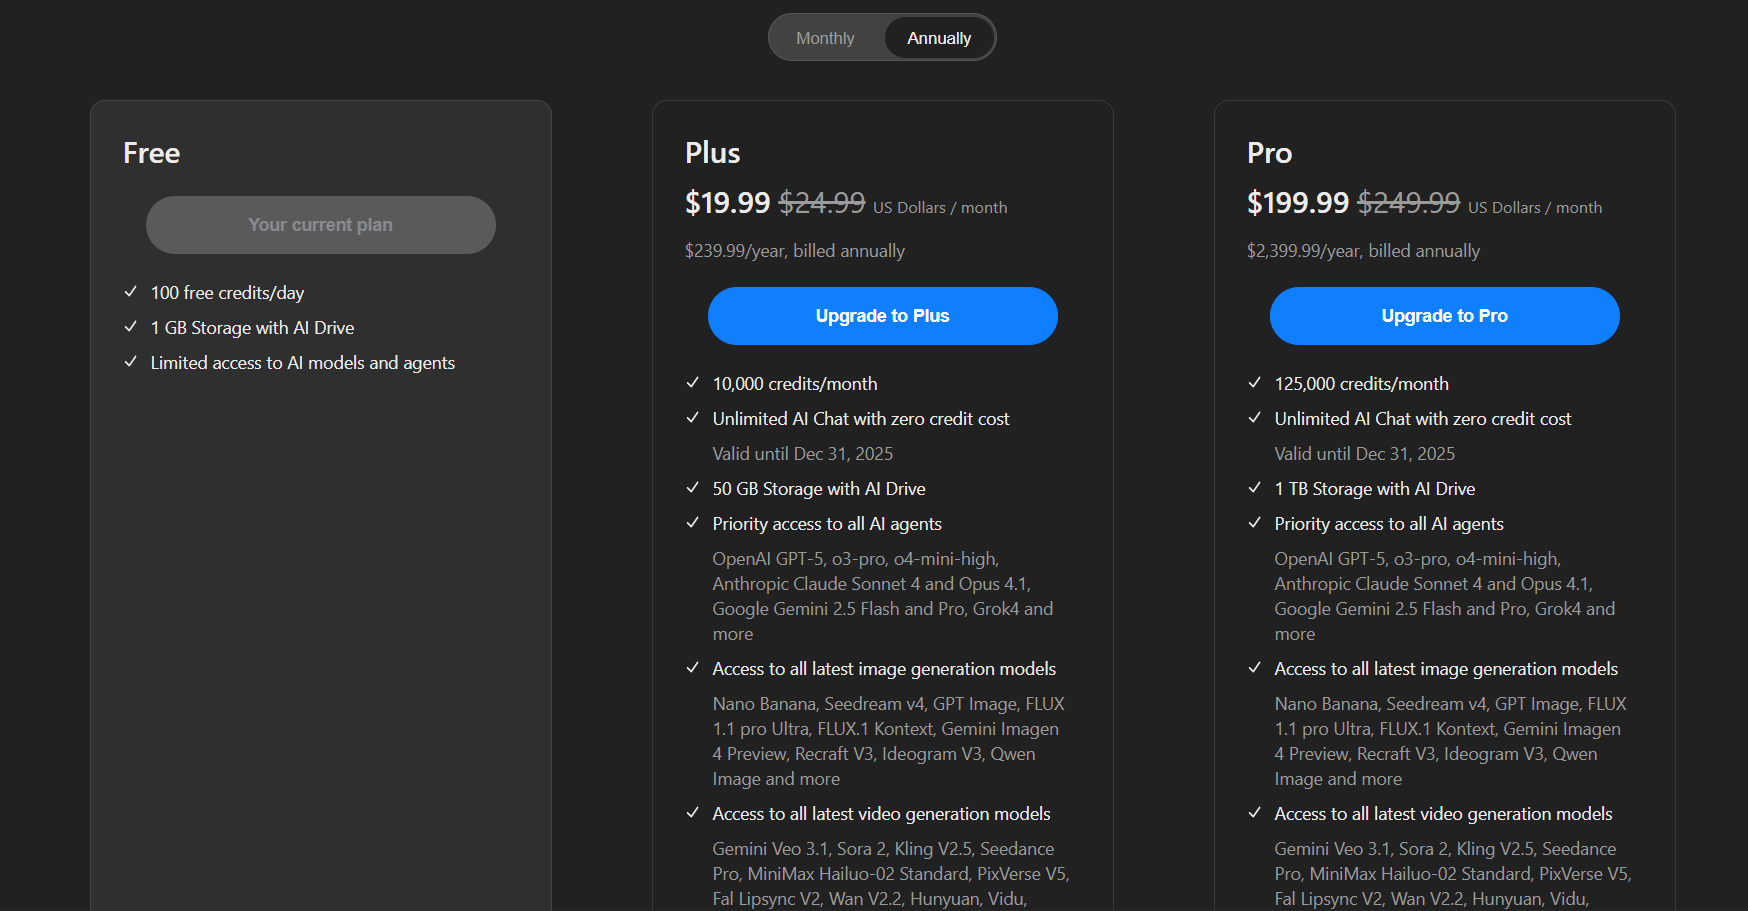The width and height of the screenshot is (1748, 911).
Task: Click checkmark next to 125,000 credits/month
Action: pos(1254,383)
